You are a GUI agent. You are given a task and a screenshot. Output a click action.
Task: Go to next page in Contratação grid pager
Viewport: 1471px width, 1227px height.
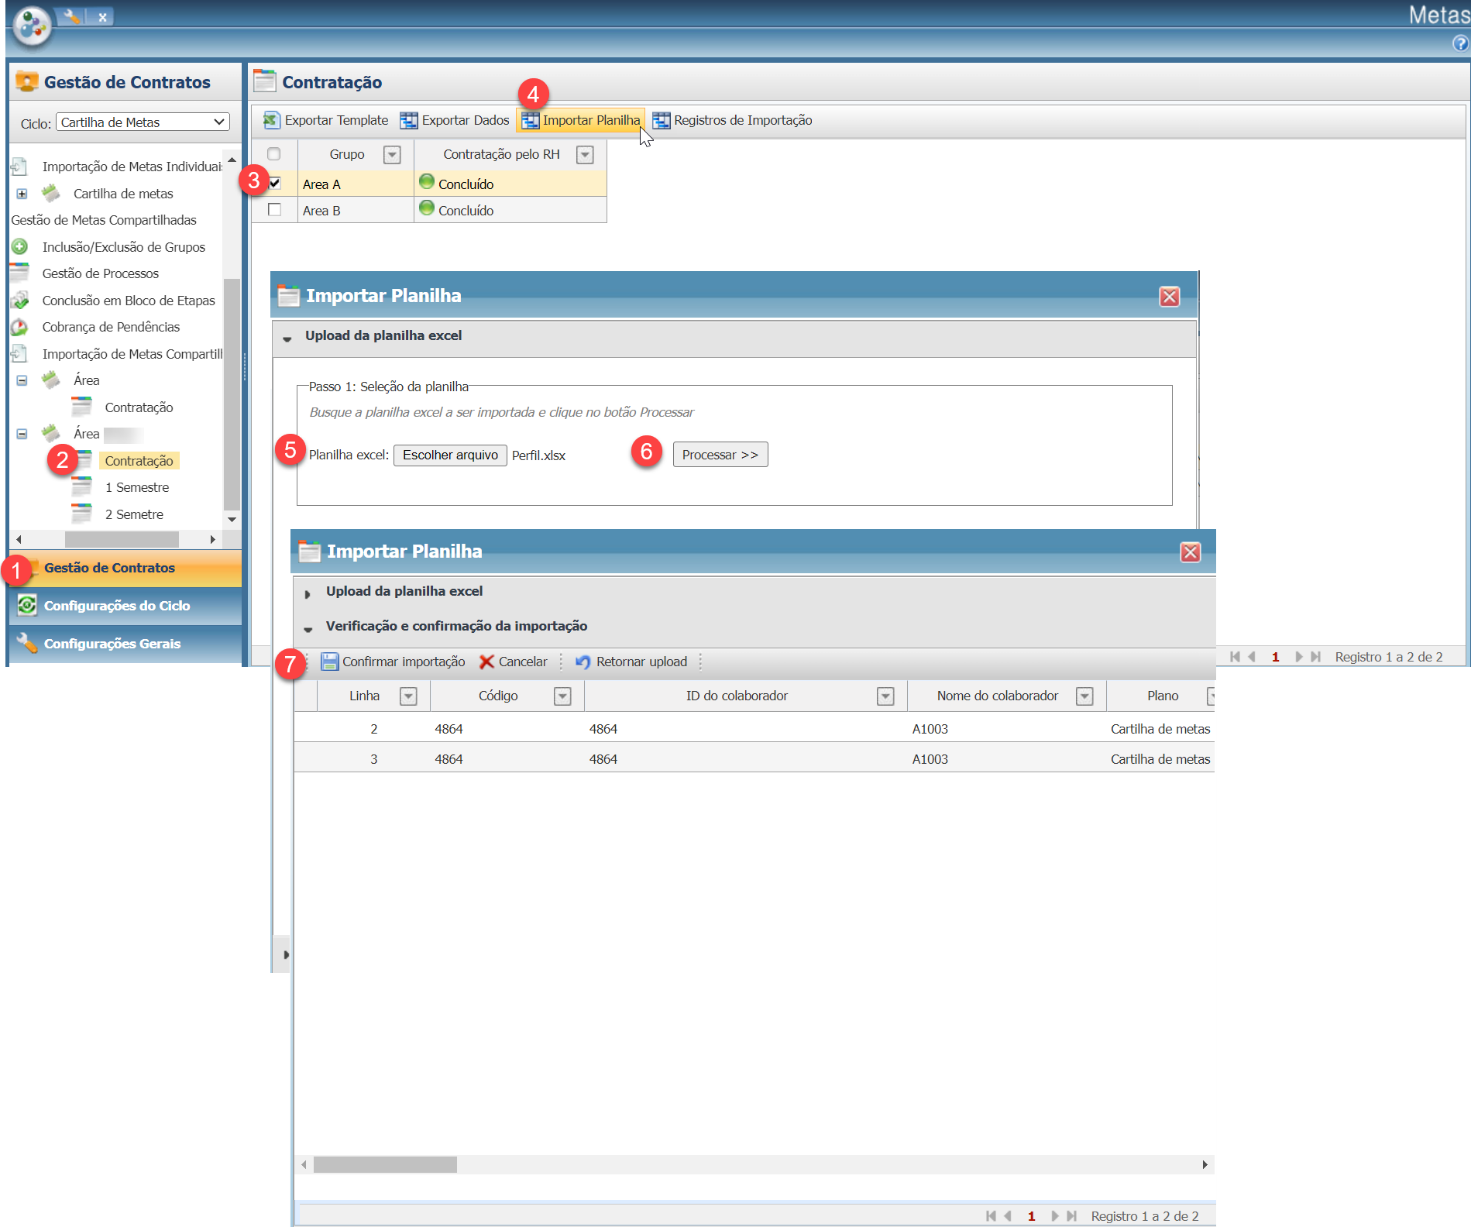(x=1298, y=657)
